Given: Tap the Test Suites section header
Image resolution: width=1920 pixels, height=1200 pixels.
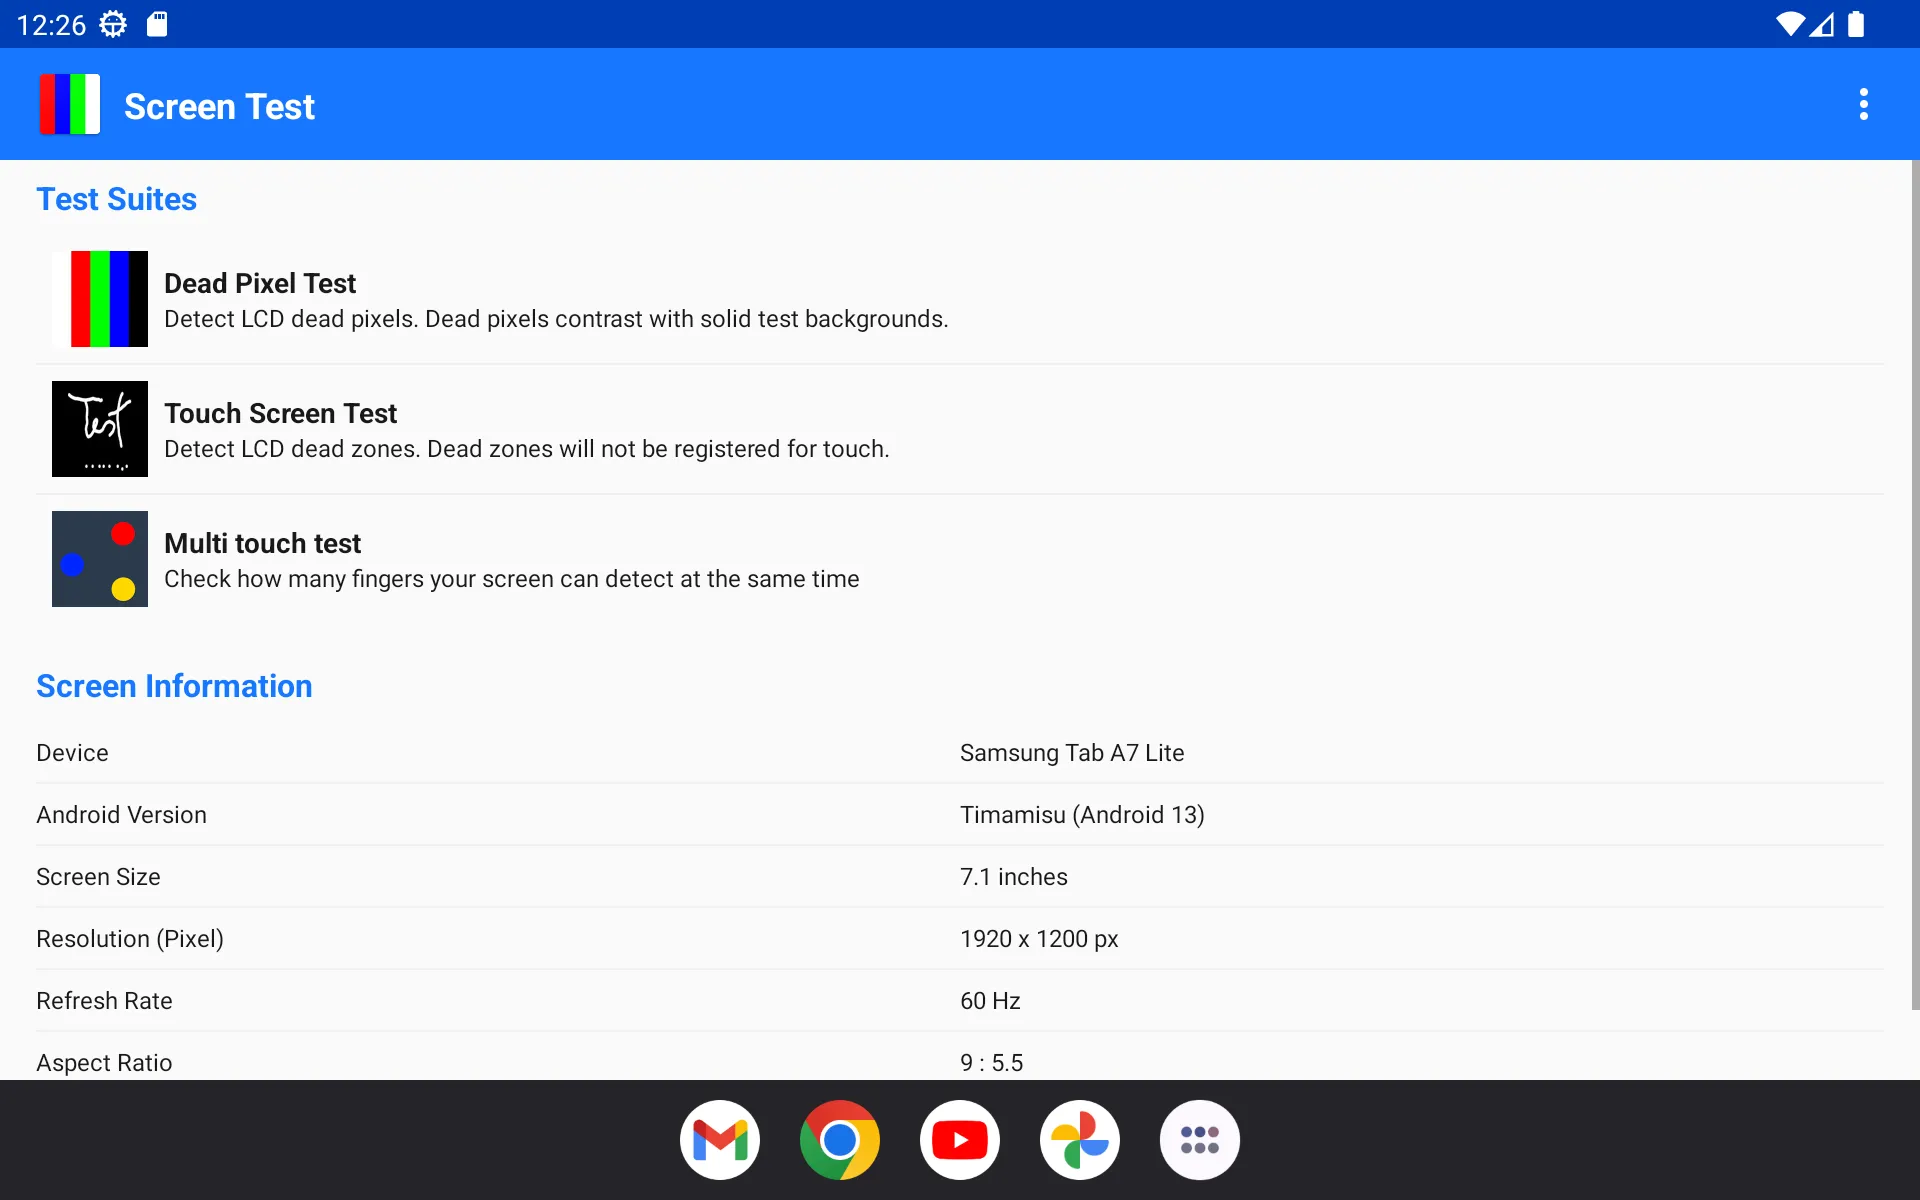Looking at the screenshot, I should (116, 198).
